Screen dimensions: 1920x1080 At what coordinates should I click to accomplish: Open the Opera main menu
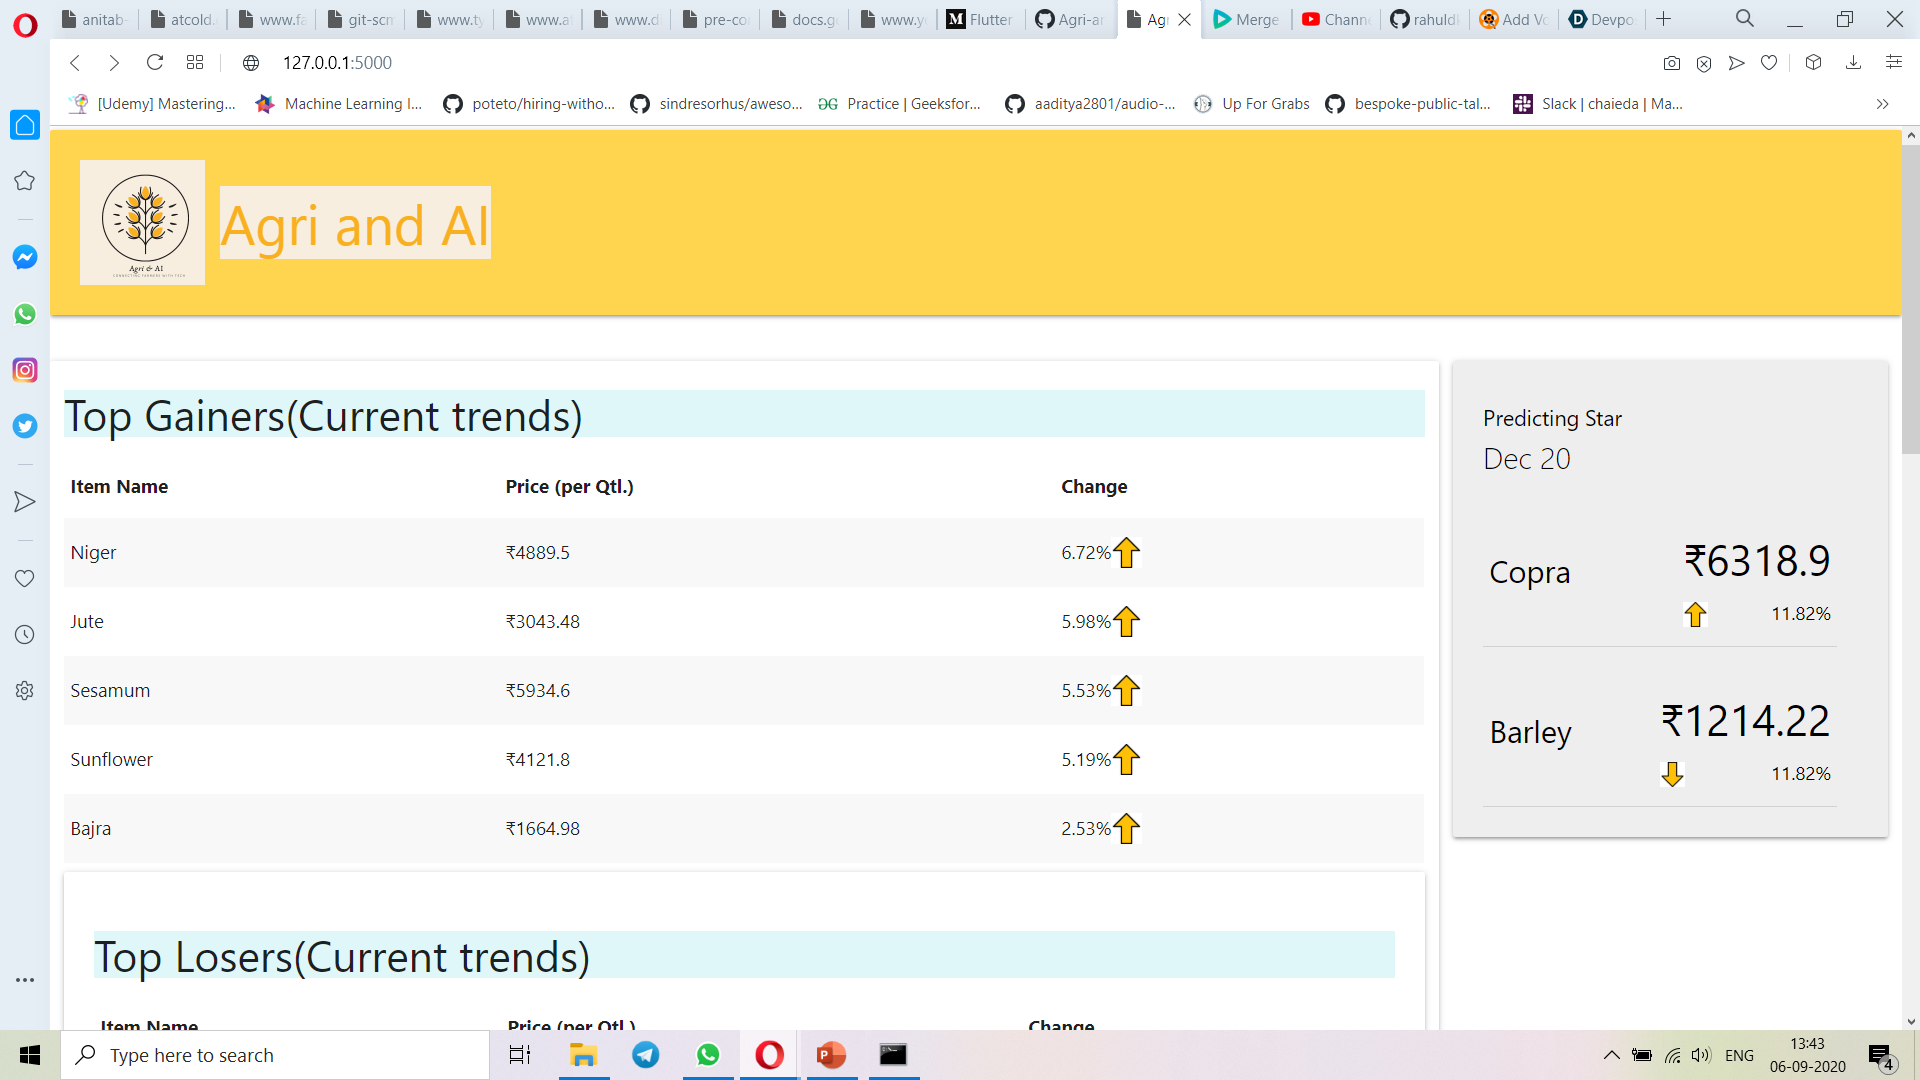coord(25,24)
